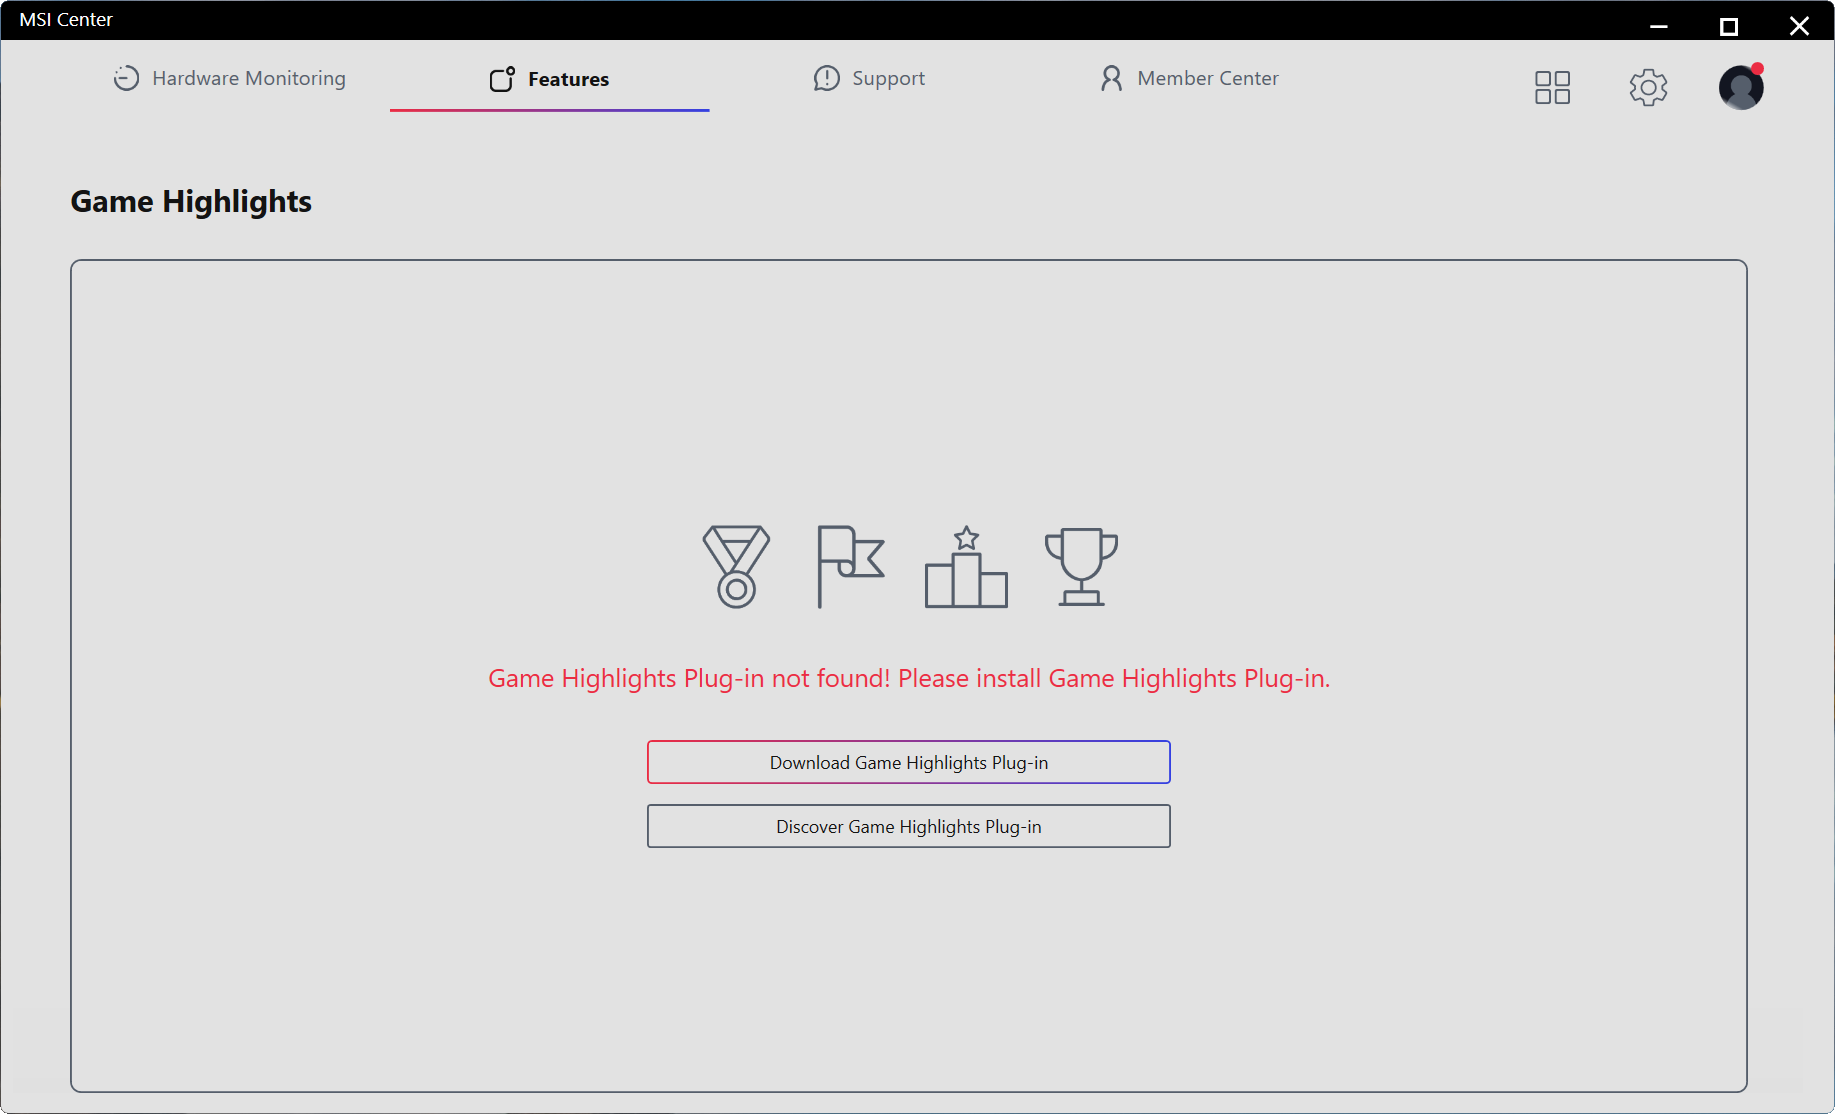1835x1114 pixels.
Task: Click Download Game Highlights Plug-in button
Action: click(908, 762)
